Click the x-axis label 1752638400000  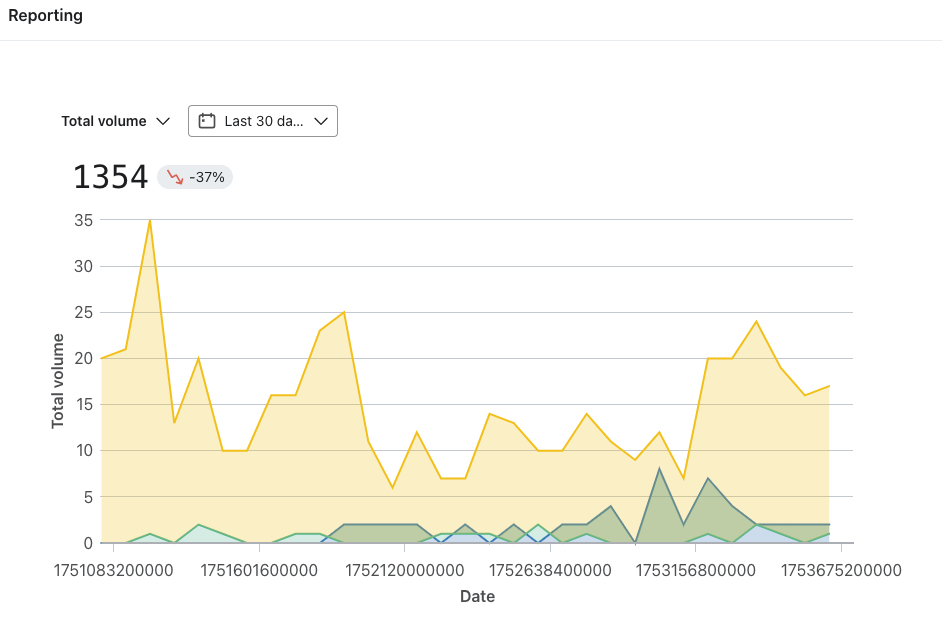click(550, 571)
